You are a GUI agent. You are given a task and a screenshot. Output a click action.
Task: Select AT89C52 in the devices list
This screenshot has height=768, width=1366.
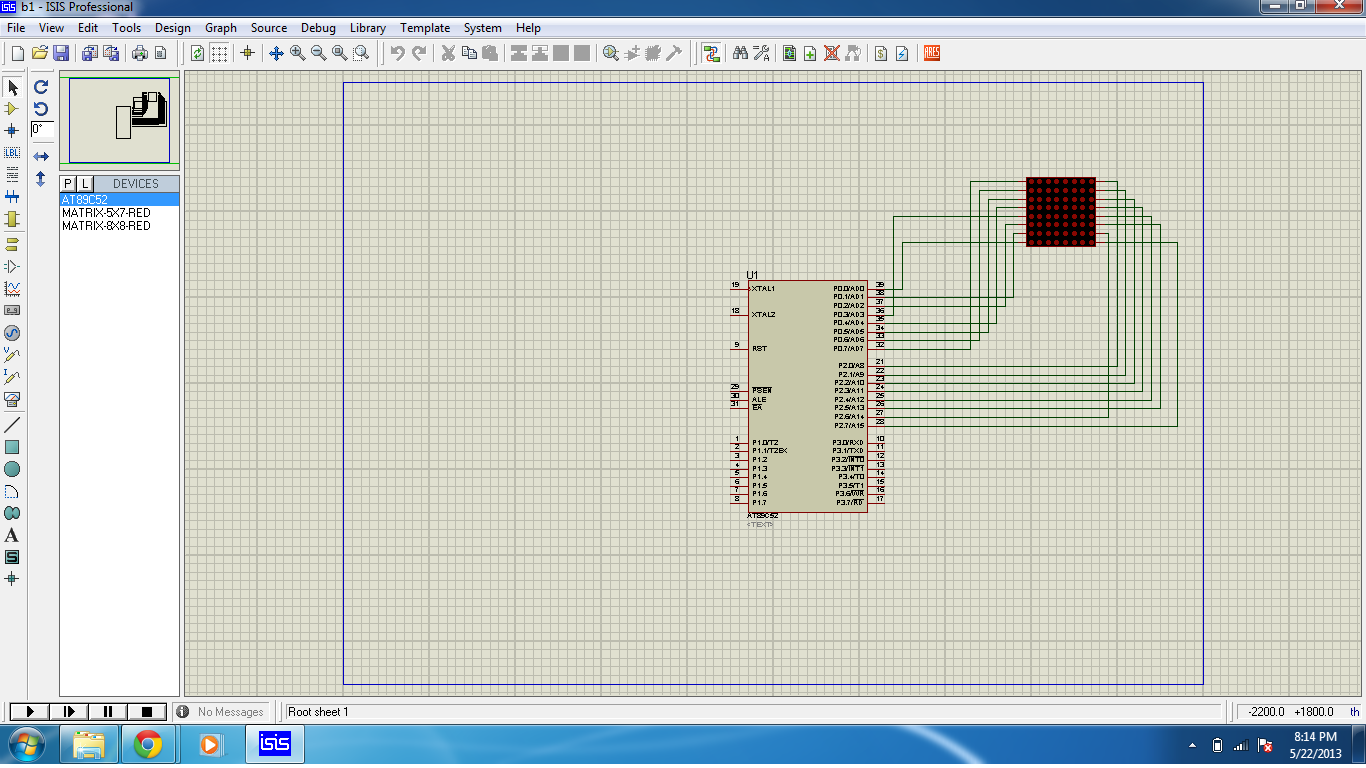pyautogui.click(x=120, y=200)
